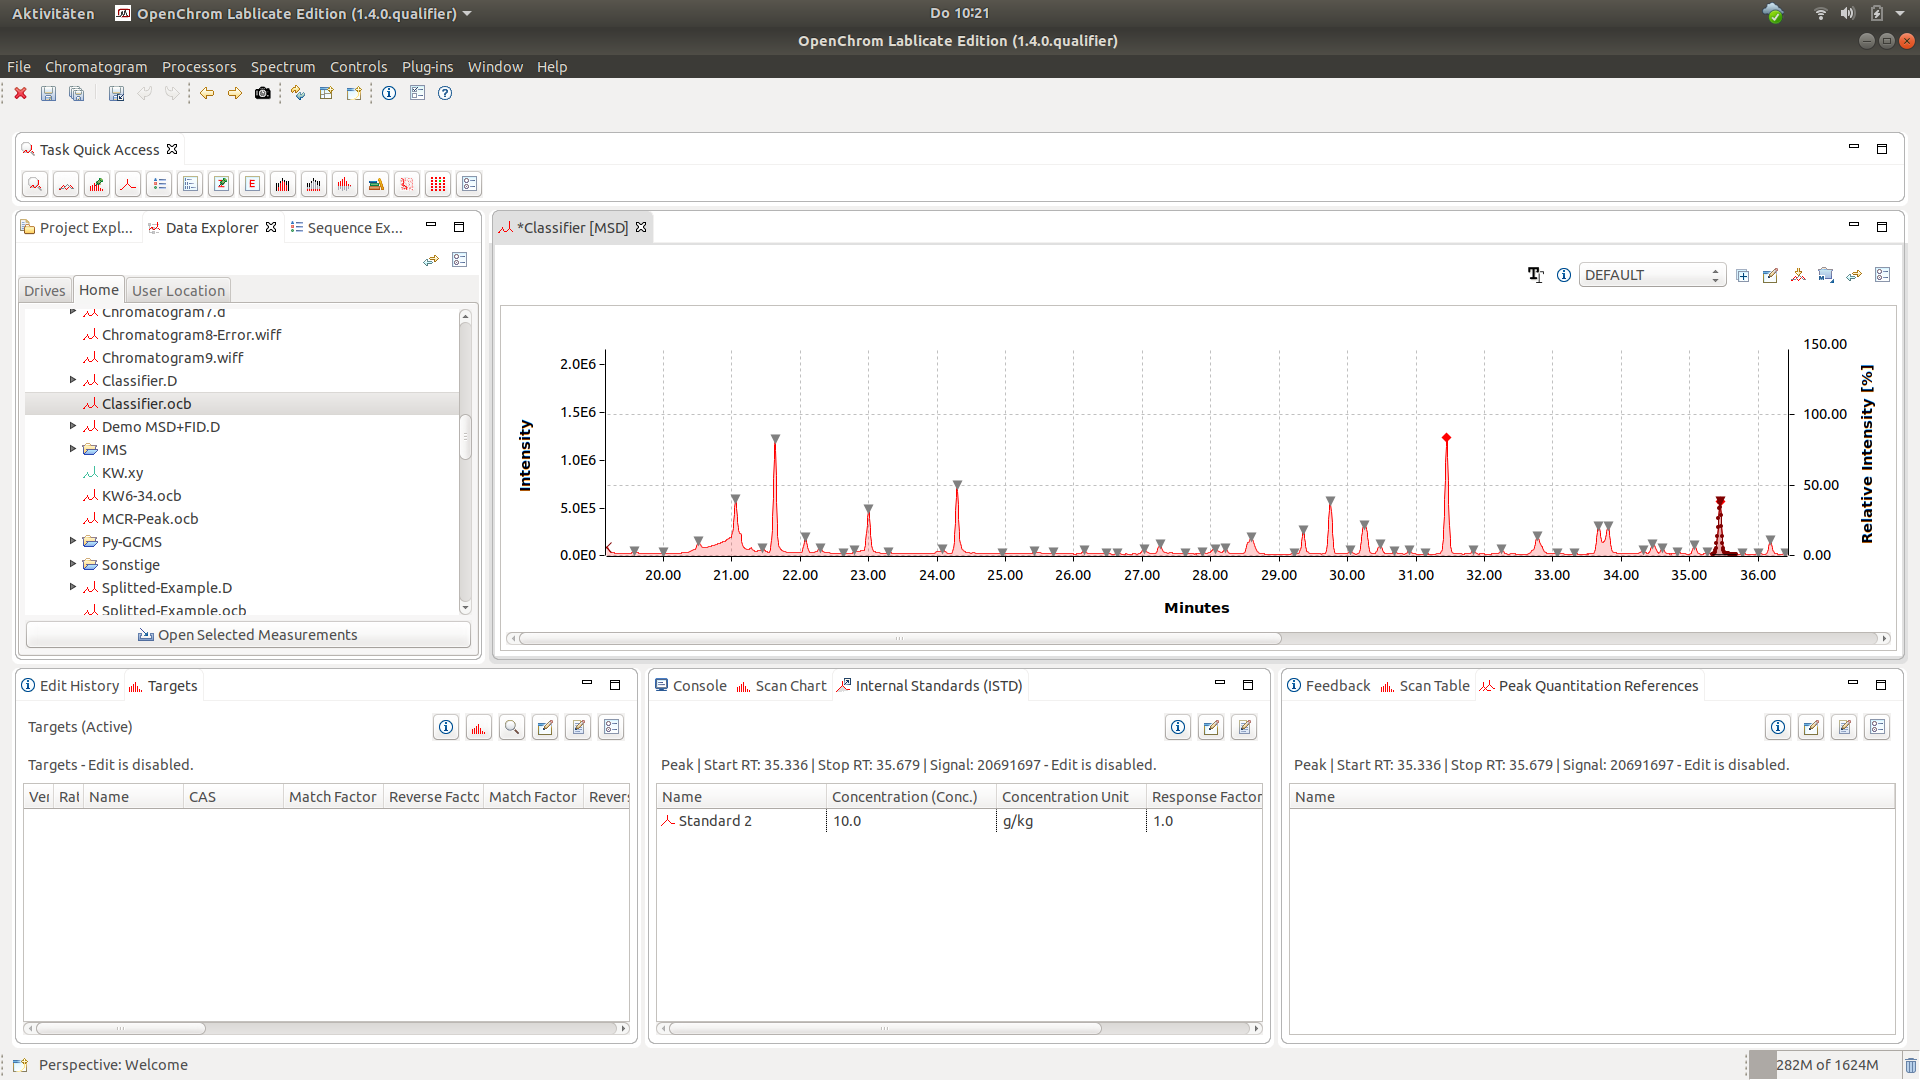Click the Save All icon in main toolbar
The height and width of the screenshot is (1080, 1920).
pos(76,93)
